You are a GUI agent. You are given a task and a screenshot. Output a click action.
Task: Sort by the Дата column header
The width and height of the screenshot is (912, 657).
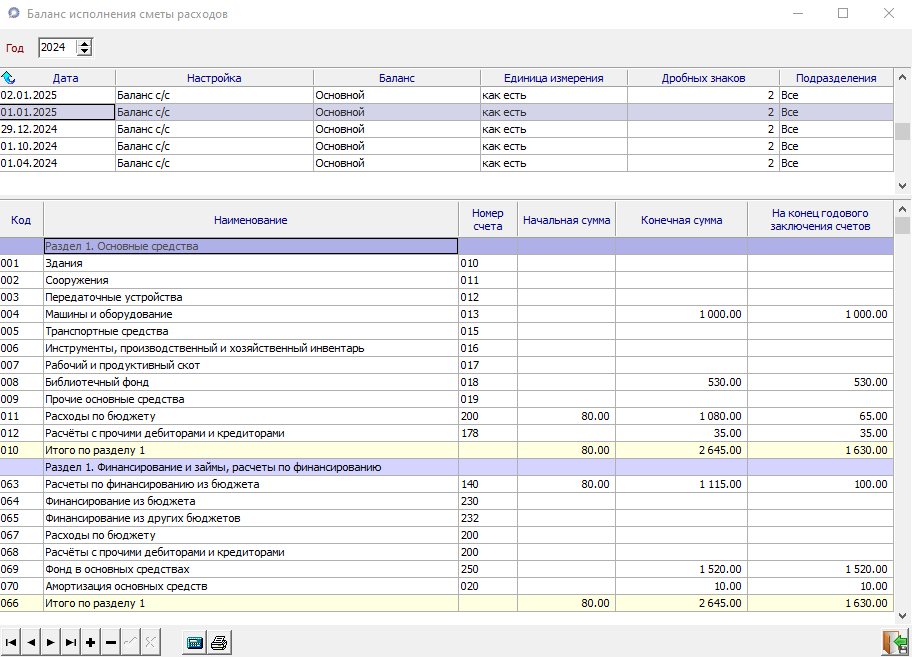pyautogui.click(x=66, y=78)
